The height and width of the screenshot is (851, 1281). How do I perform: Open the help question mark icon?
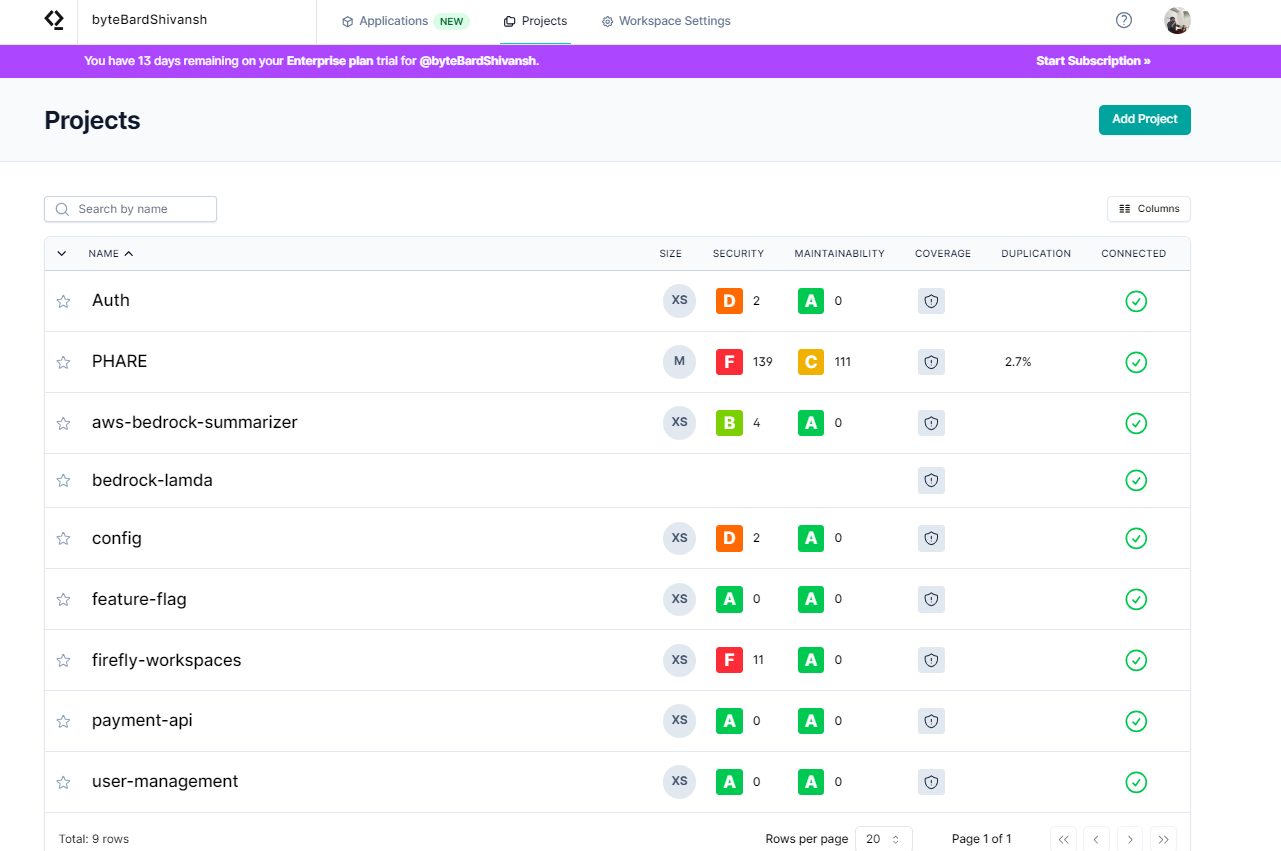click(x=1124, y=20)
